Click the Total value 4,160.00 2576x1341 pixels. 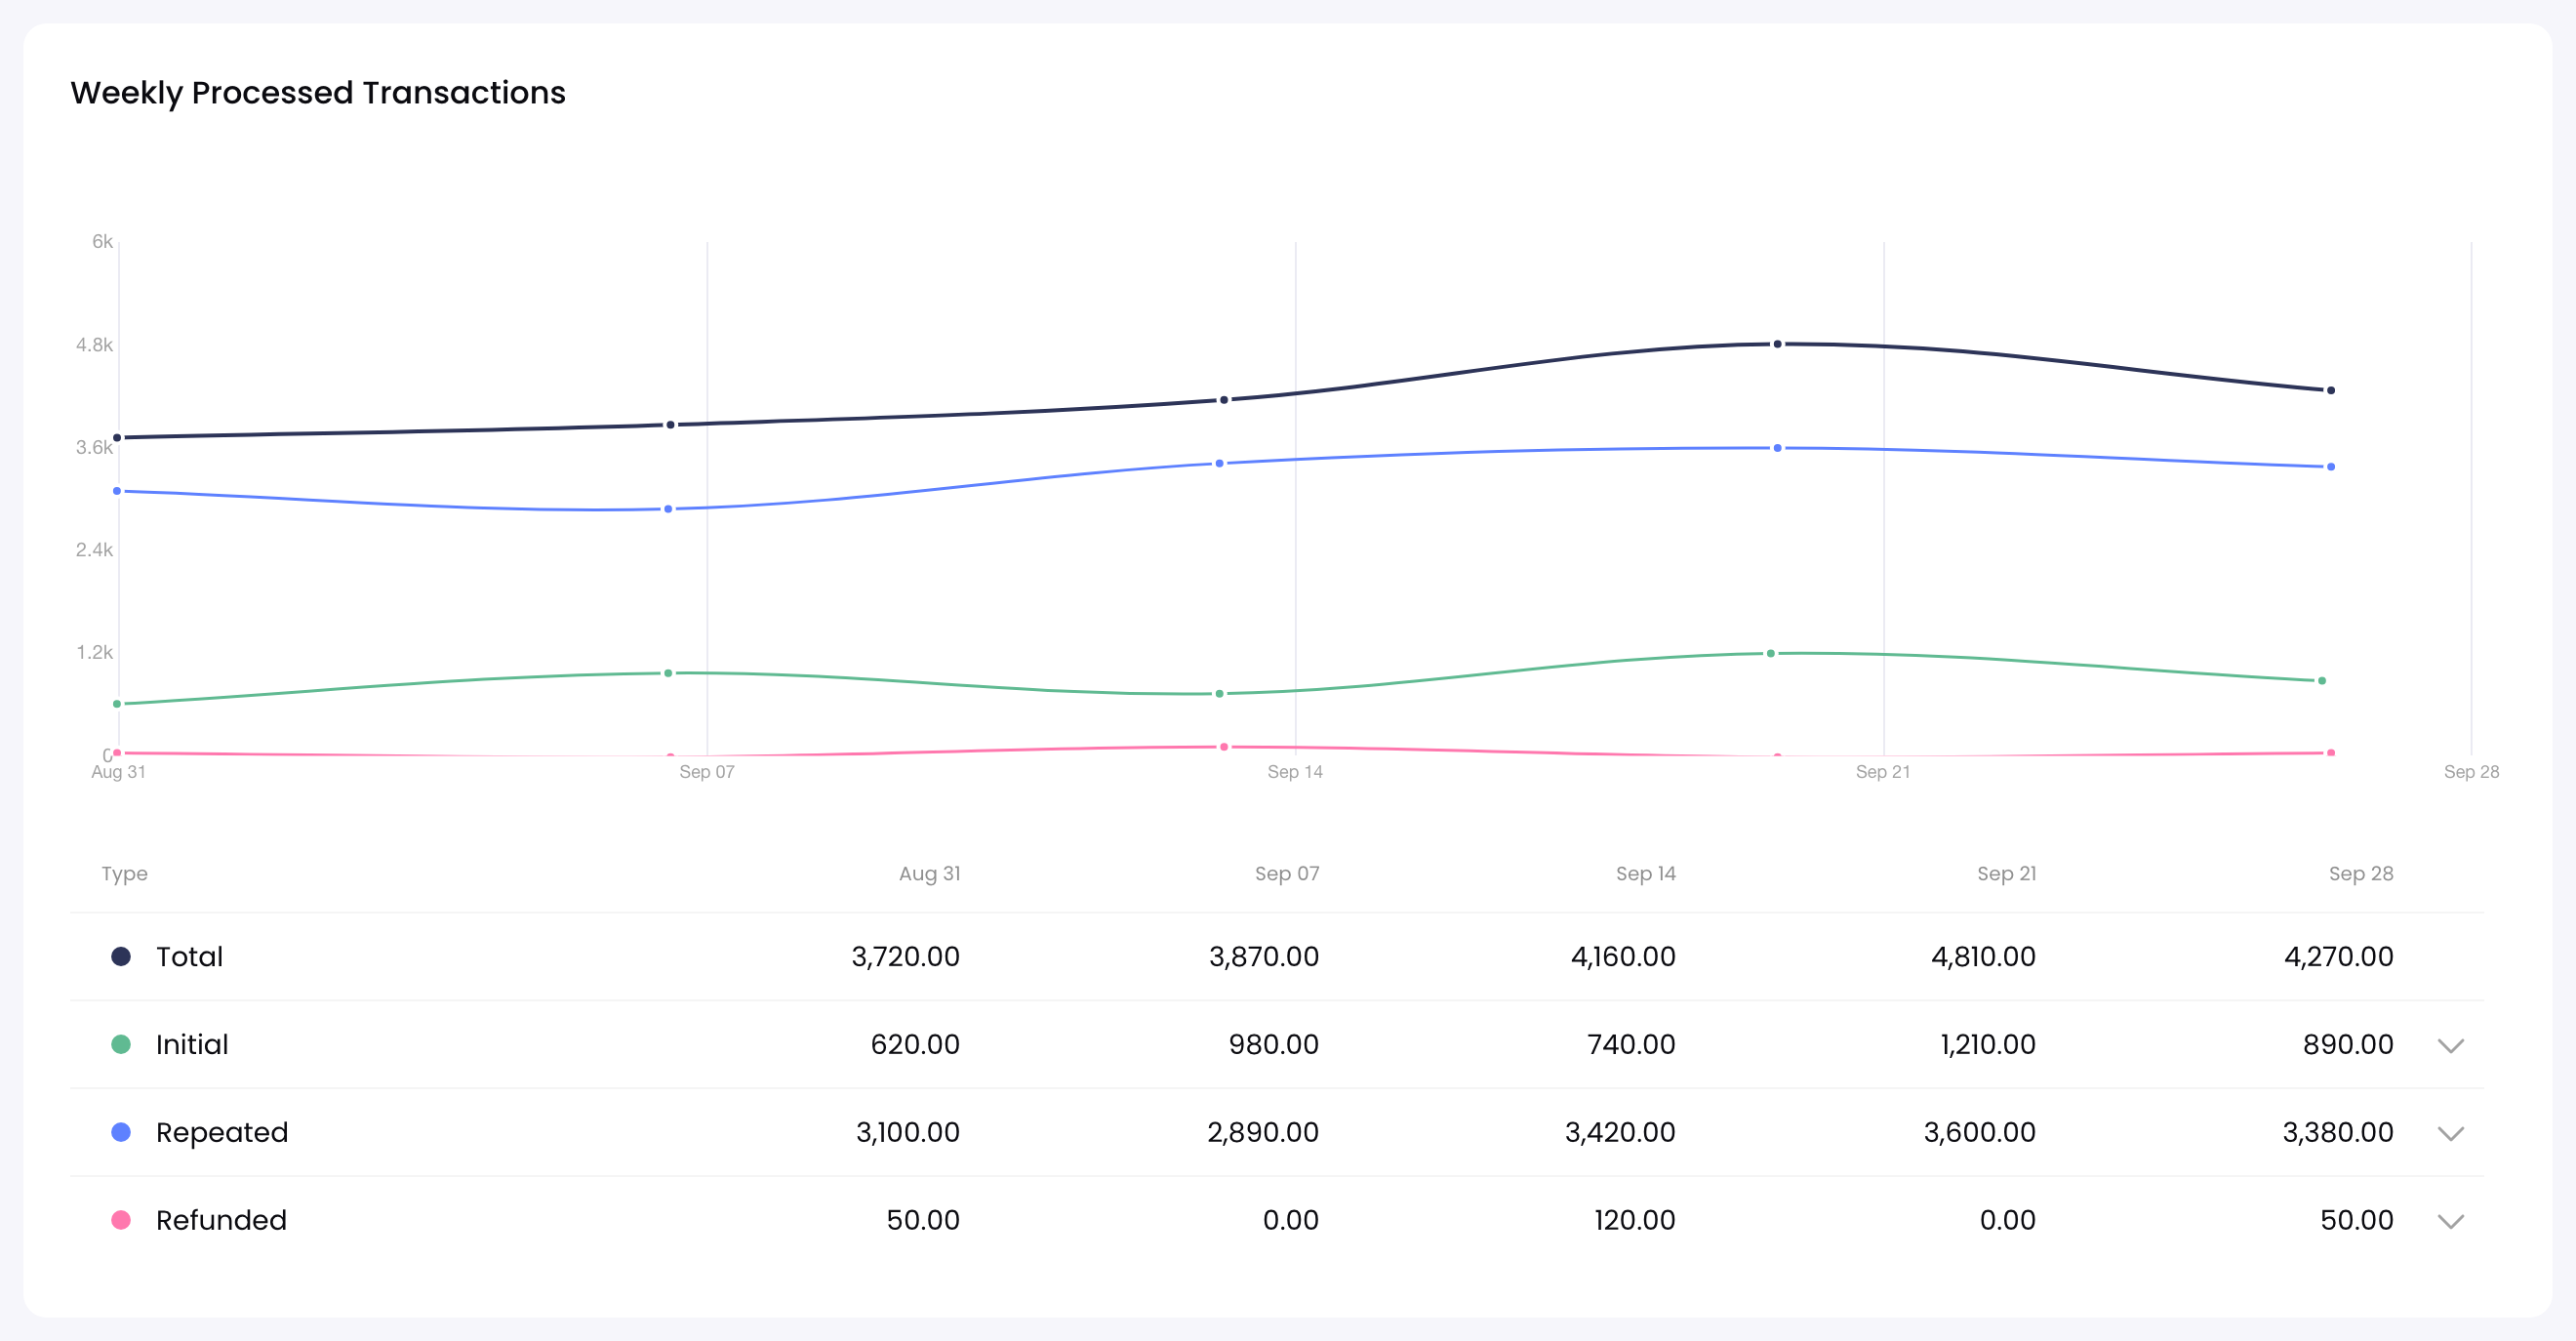[1623, 956]
